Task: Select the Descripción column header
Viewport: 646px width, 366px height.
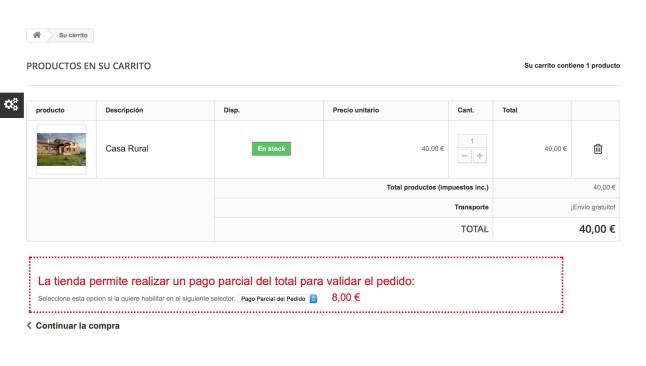Action: (x=124, y=110)
